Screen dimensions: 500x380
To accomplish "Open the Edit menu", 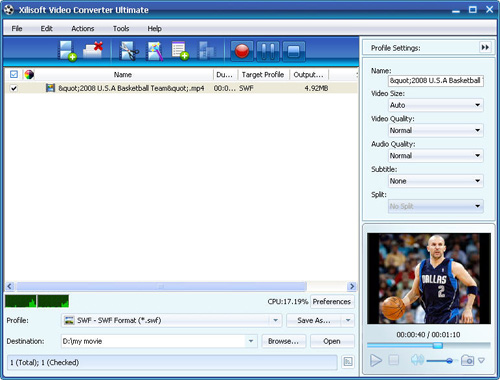I will pyautogui.click(x=47, y=29).
